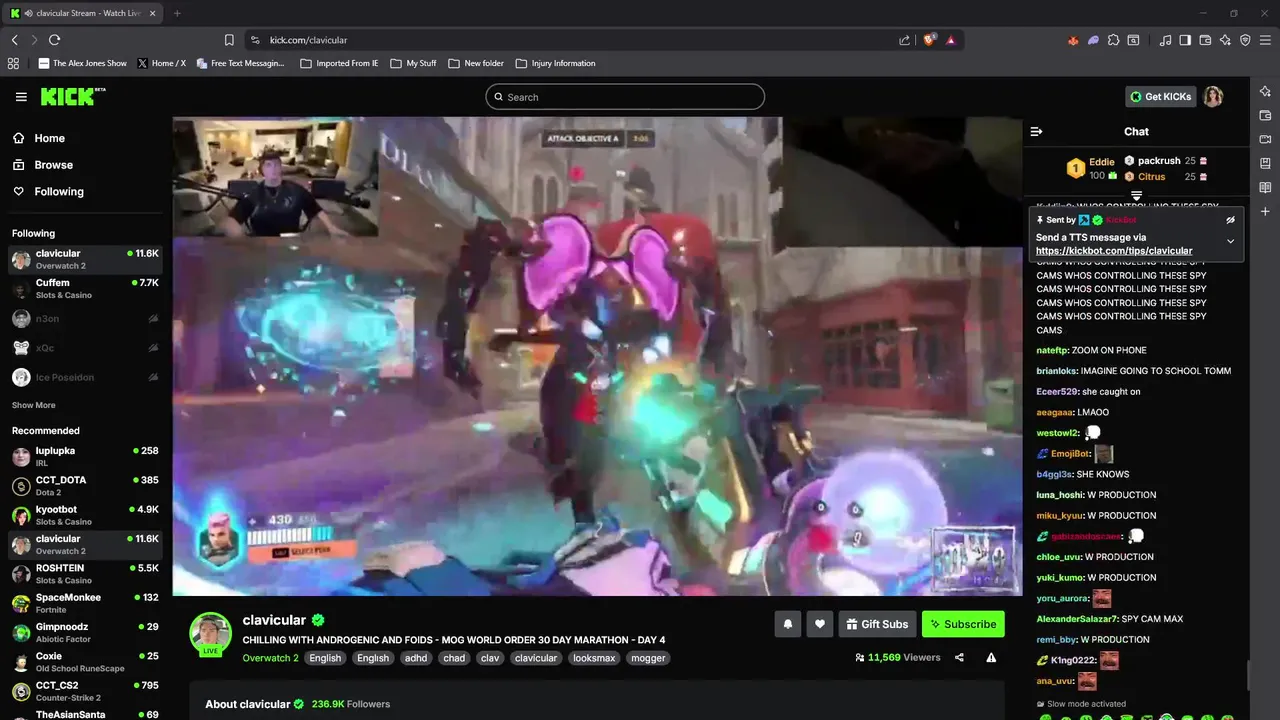
Task: Open the music note media control
Action: 1165,40
